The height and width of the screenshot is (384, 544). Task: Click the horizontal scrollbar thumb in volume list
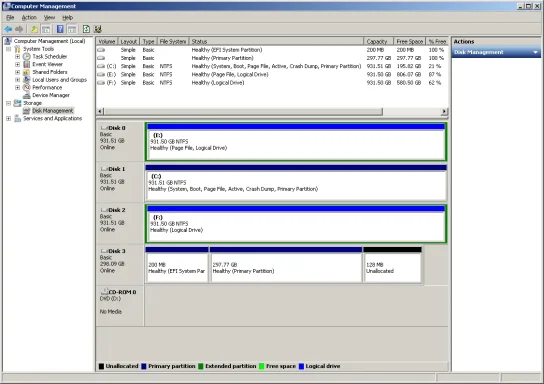pos(243,111)
